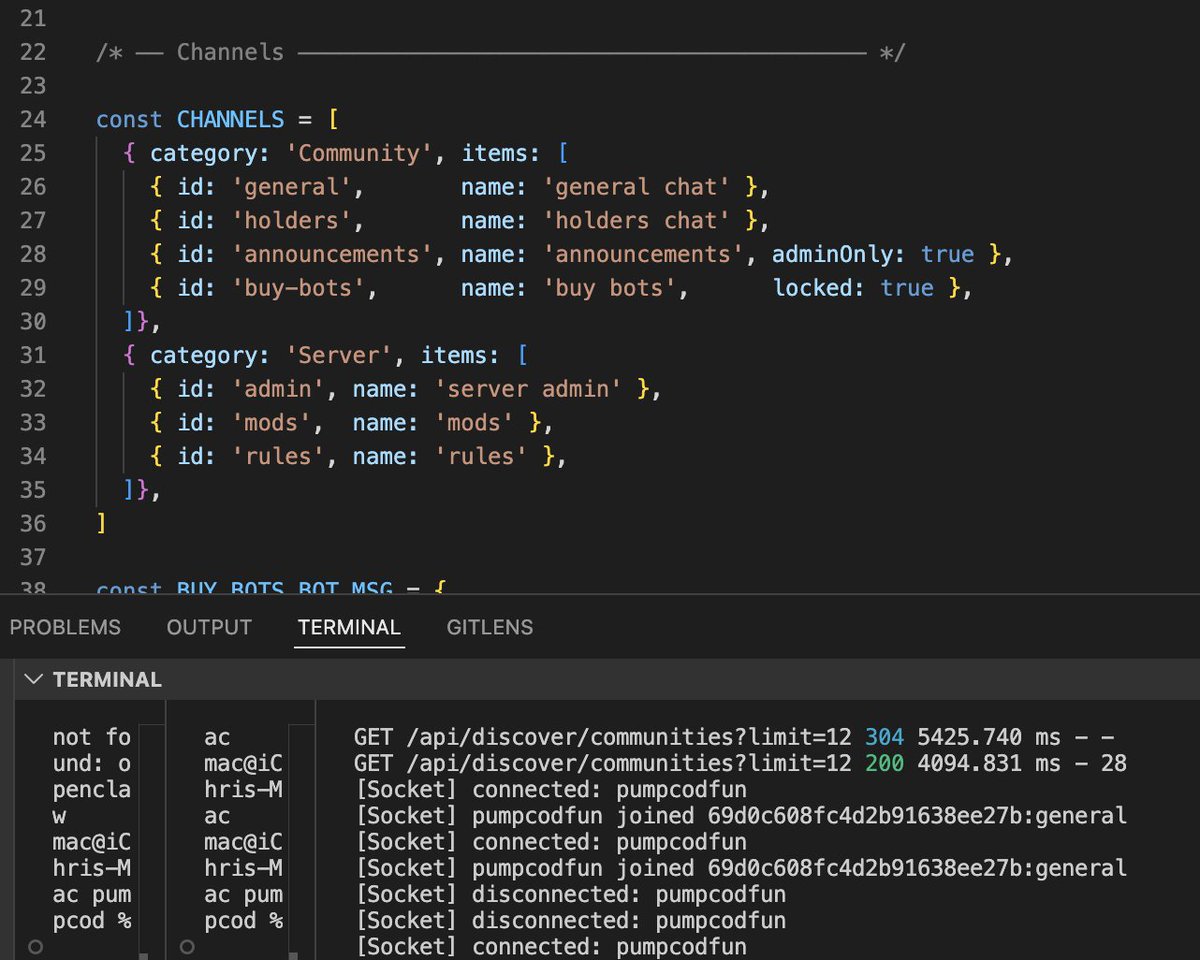The image size is (1200, 960).
Task: Click line number 31 in the gutter
Action: pyautogui.click(x=32, y=355)
